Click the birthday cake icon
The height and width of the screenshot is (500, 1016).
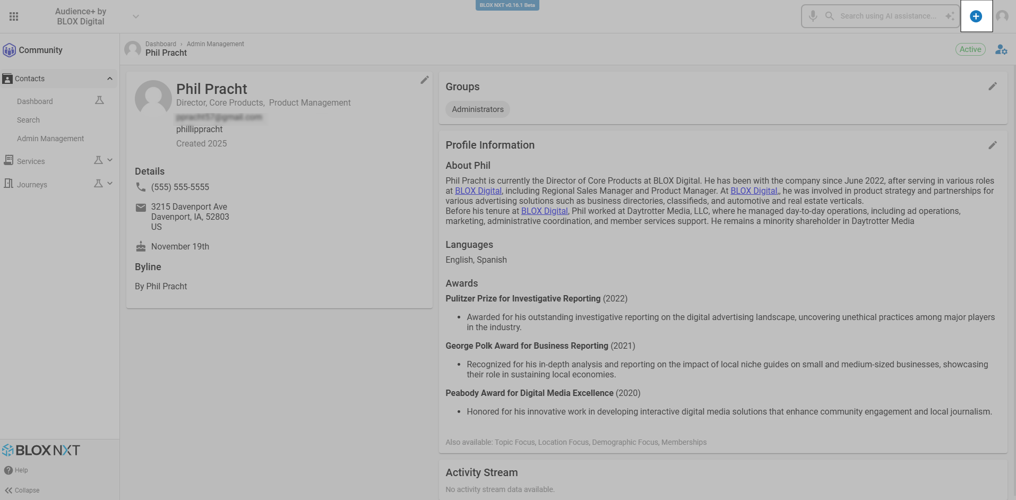141,247
